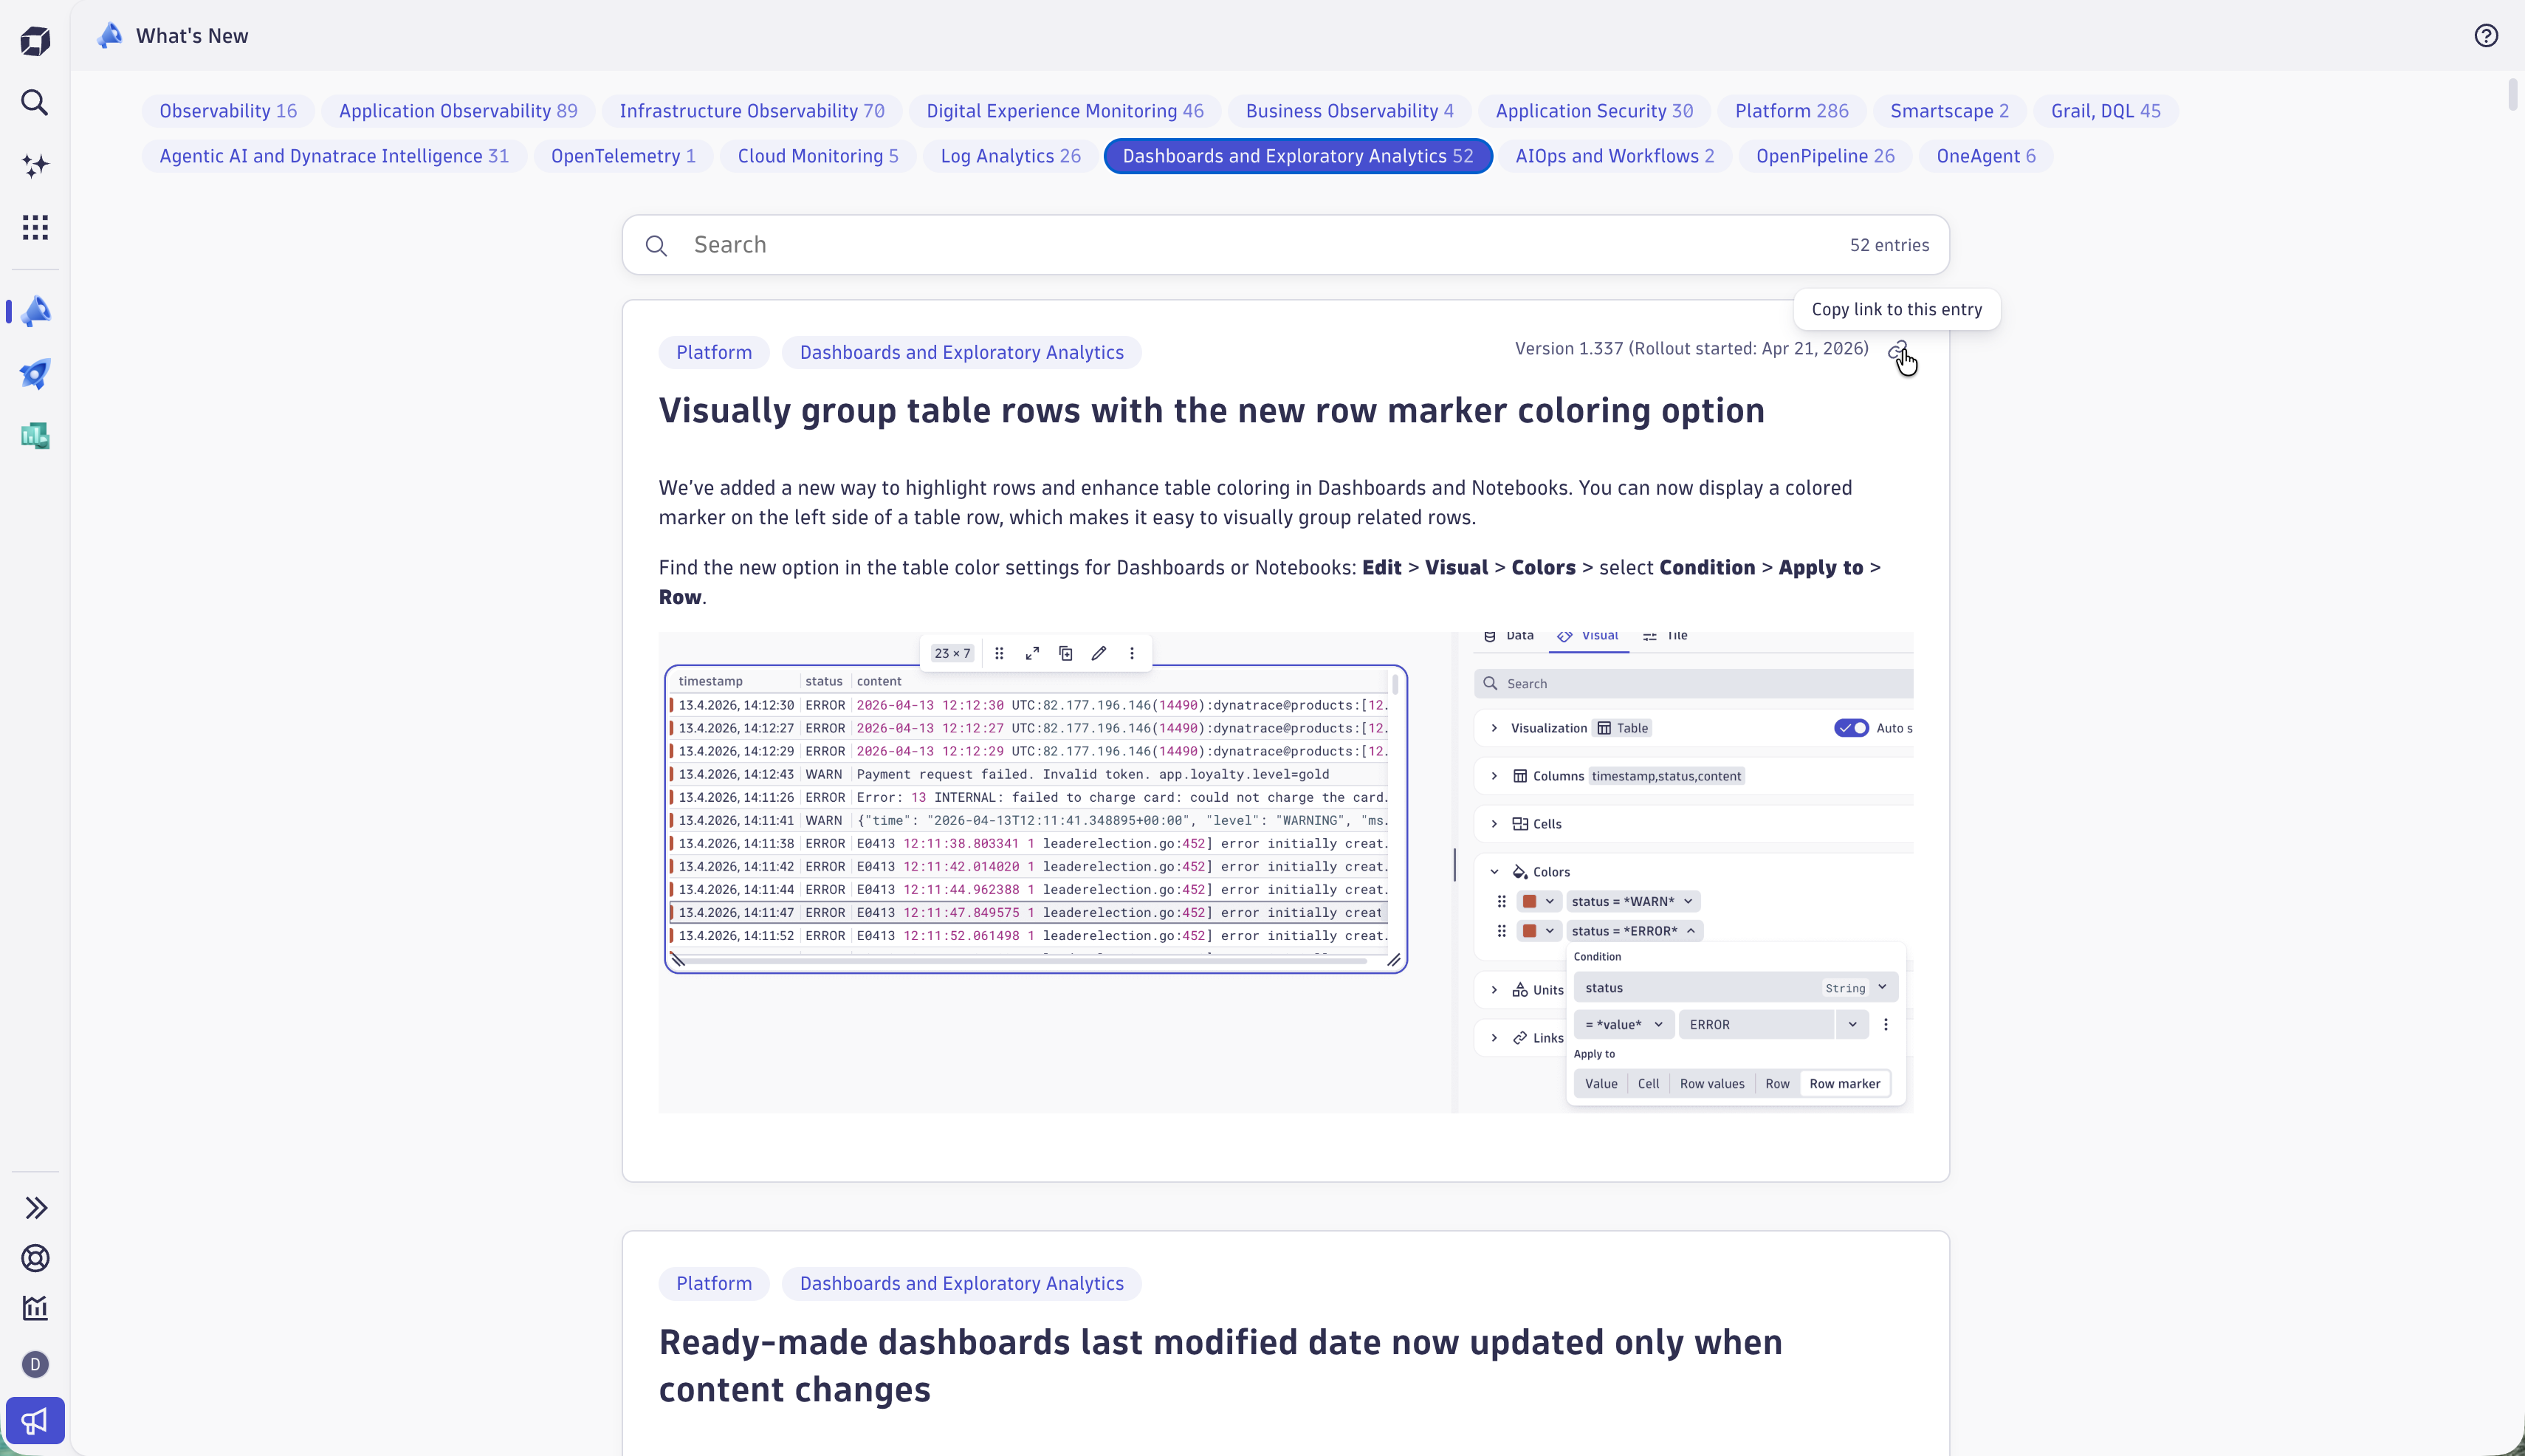Click bold 'Apply to' text in instructions
The width and height of the screenshot is (2525, 1456).
1821,567
